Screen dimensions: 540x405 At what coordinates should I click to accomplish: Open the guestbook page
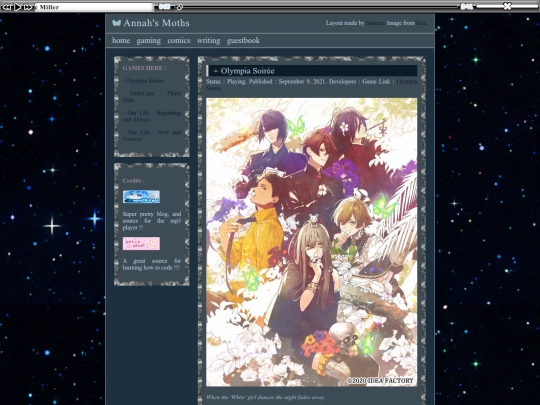(x=243, y=41)
